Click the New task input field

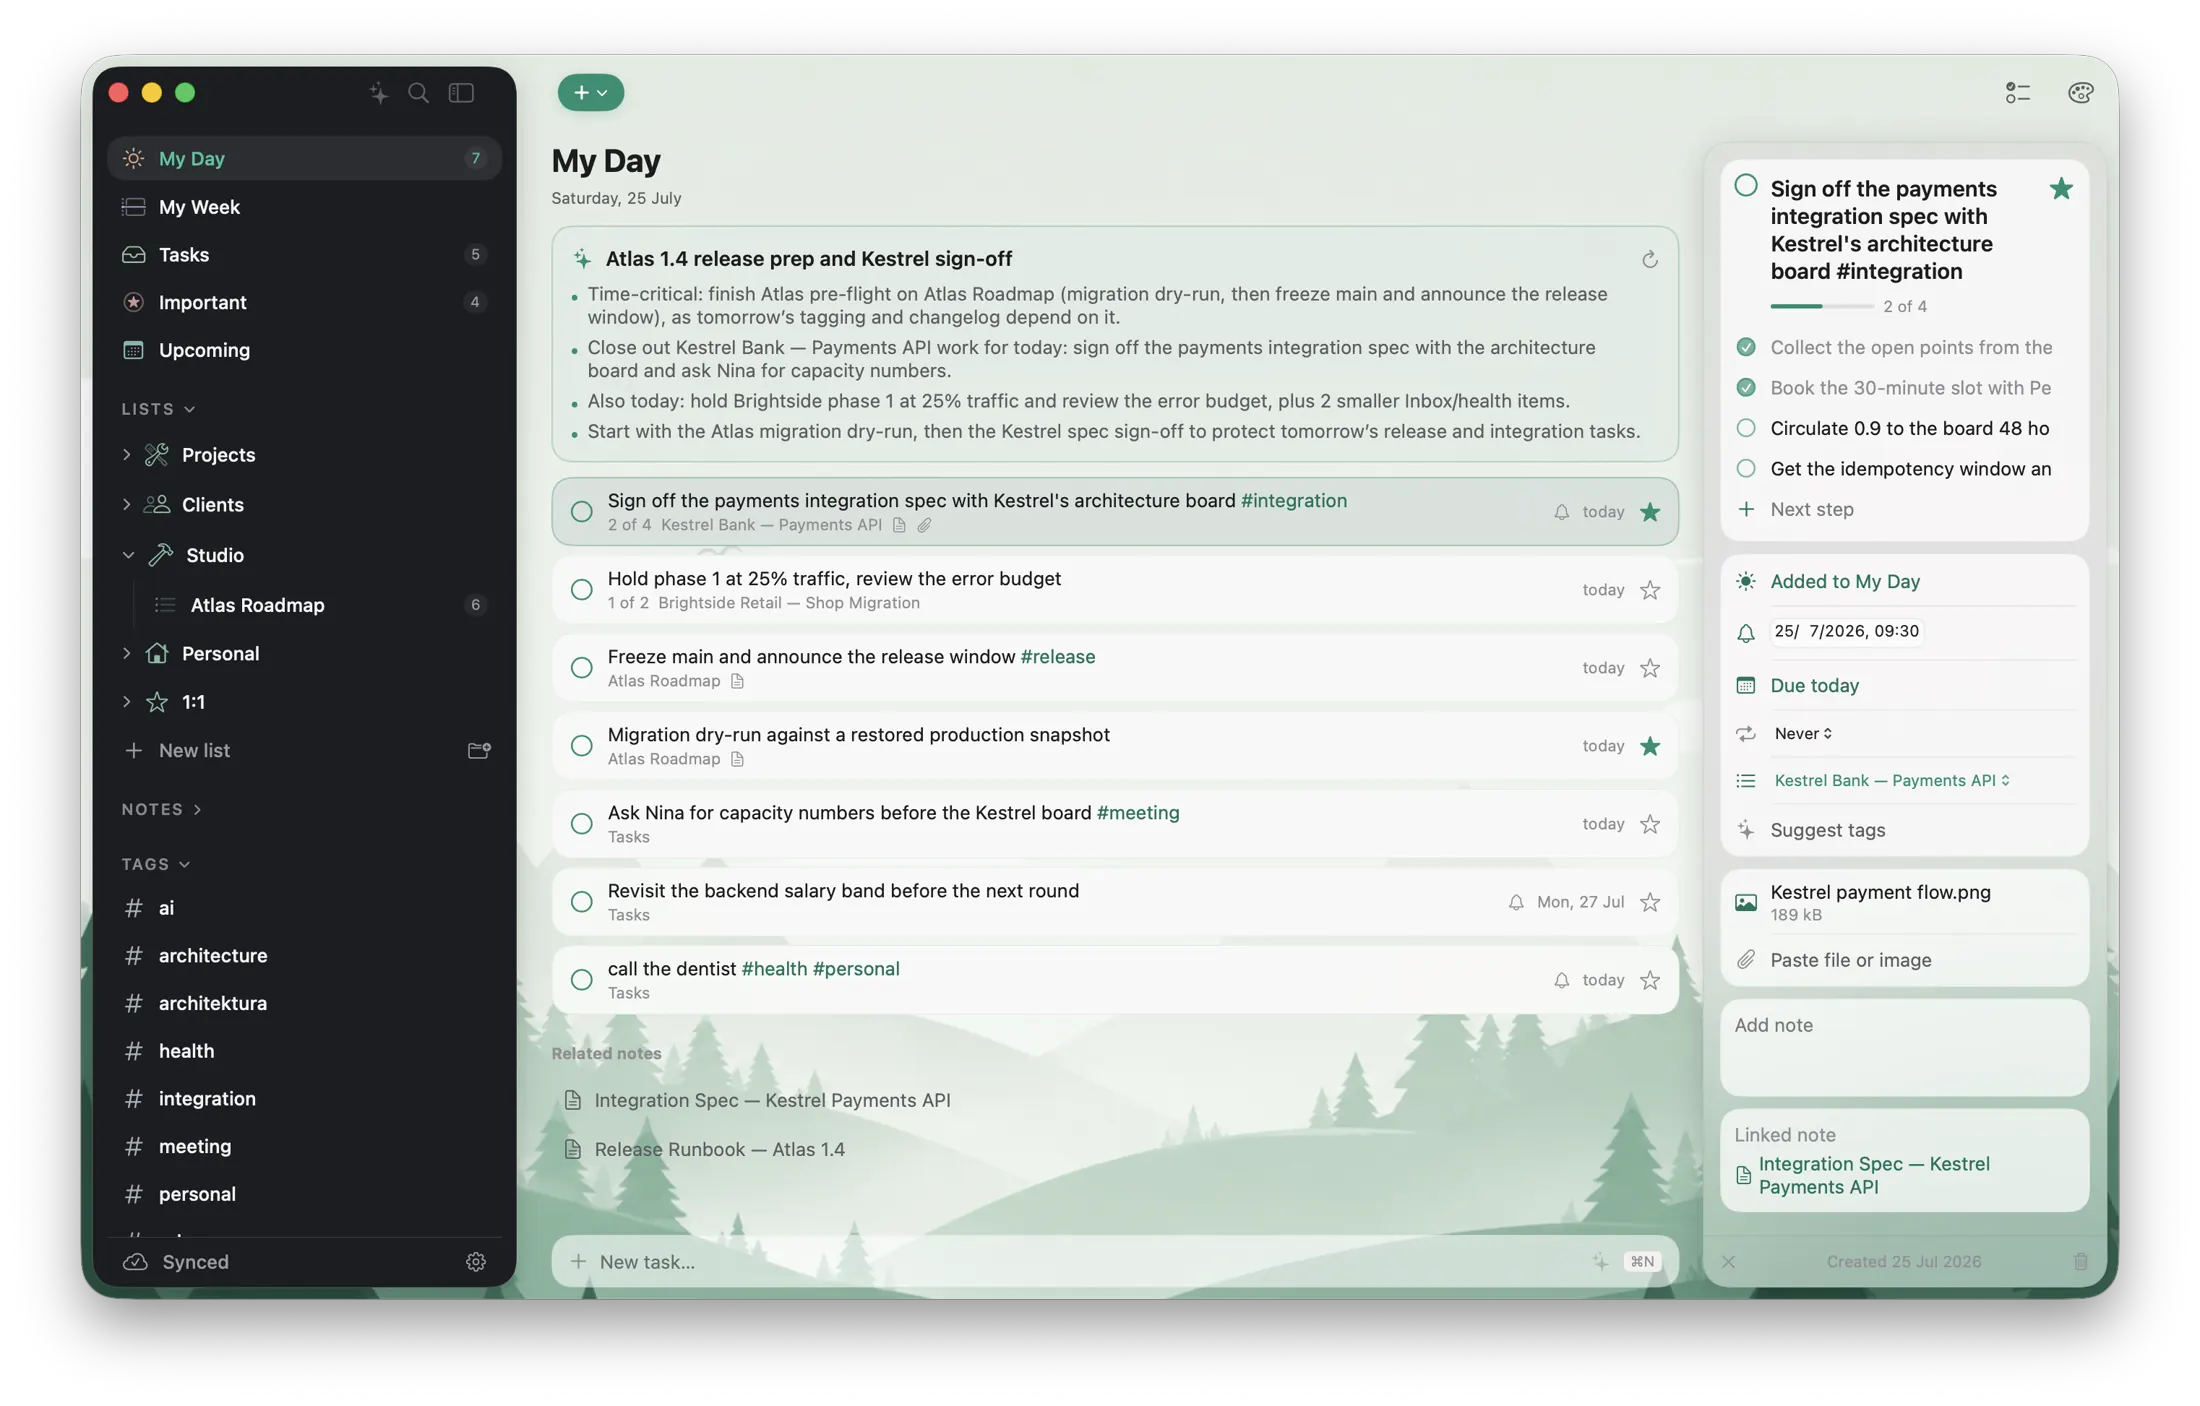coord(1114,1262)
